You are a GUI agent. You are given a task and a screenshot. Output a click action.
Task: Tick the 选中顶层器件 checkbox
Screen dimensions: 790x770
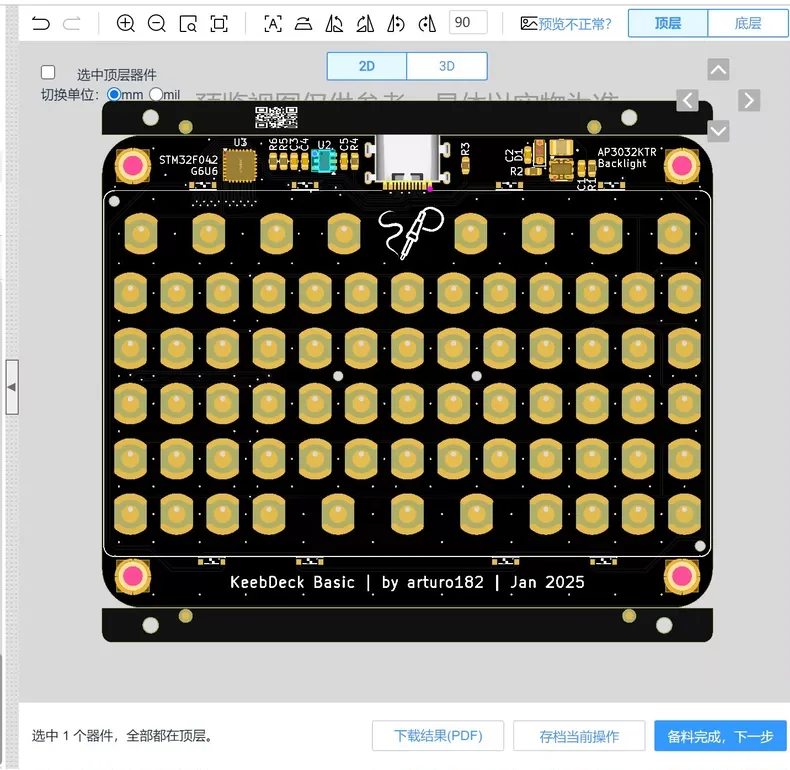coord(48,73)
